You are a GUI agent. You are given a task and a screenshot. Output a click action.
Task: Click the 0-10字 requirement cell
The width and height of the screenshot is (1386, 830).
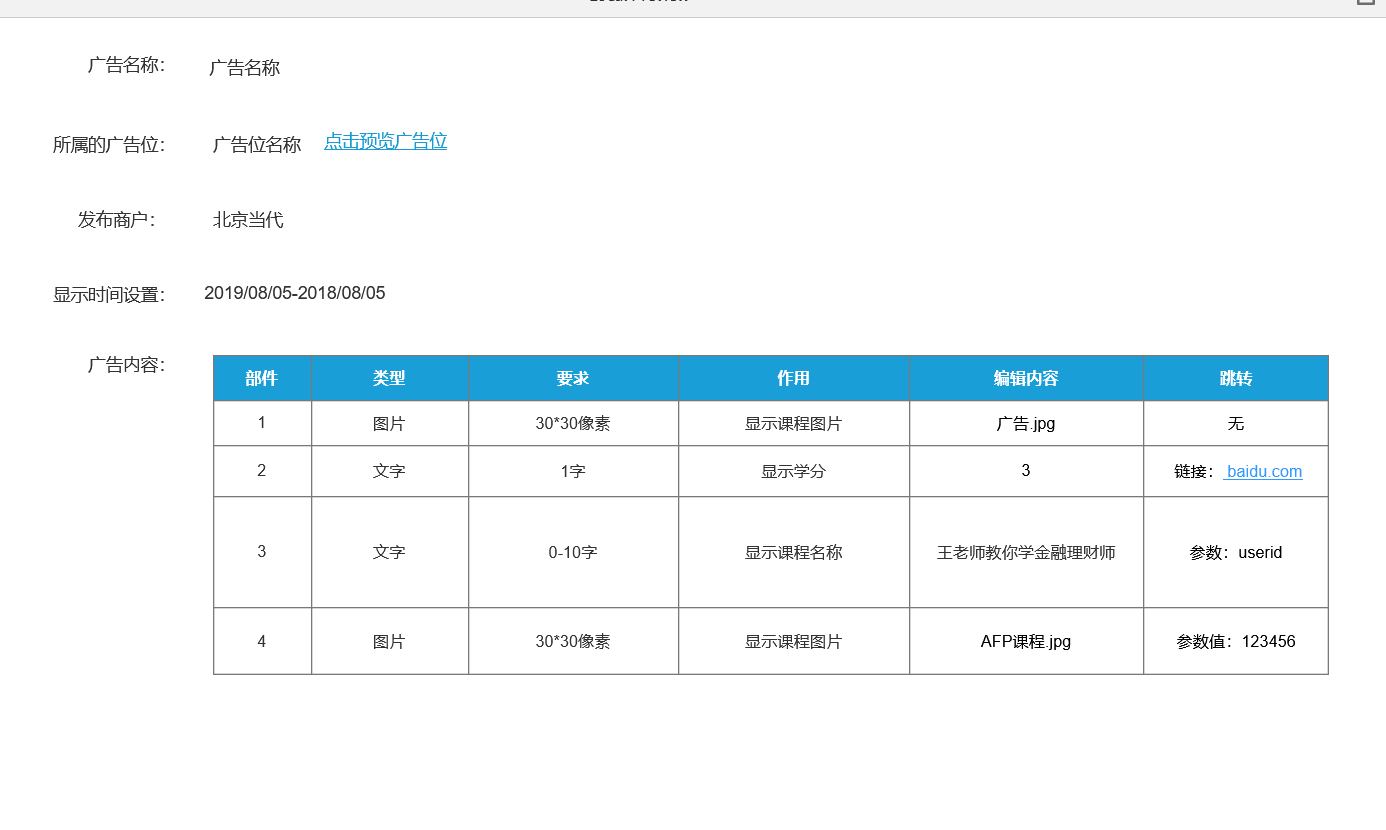point(573,553)
